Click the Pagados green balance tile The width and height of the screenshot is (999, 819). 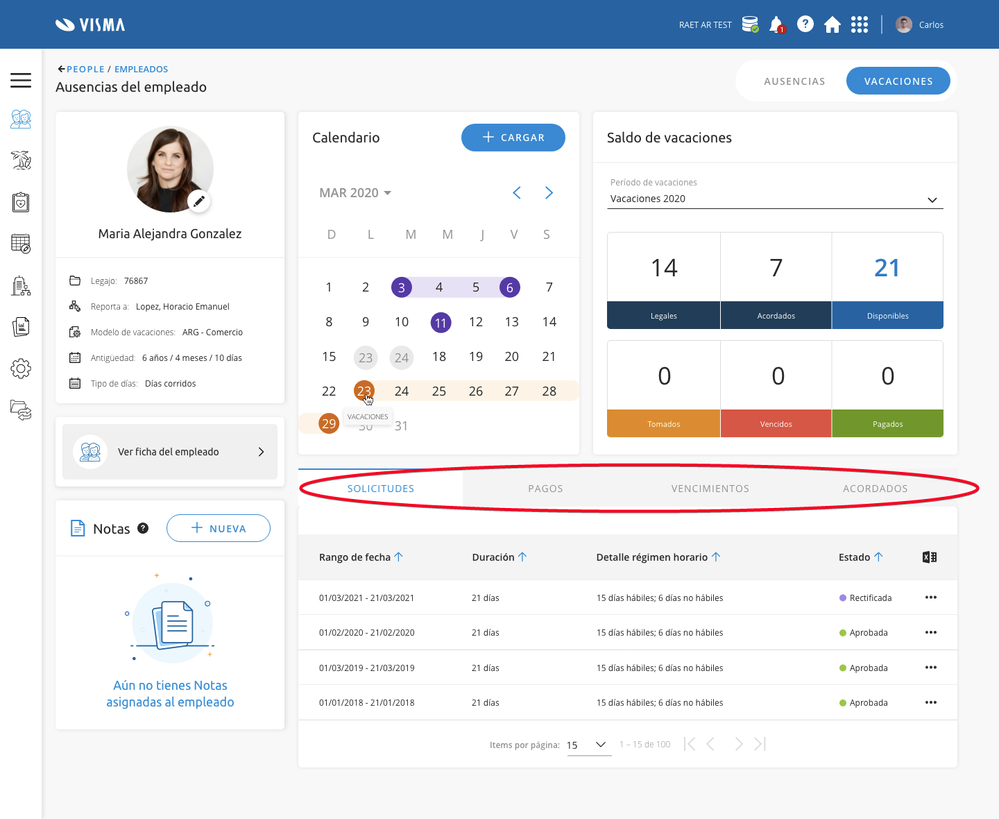point(887,389)
